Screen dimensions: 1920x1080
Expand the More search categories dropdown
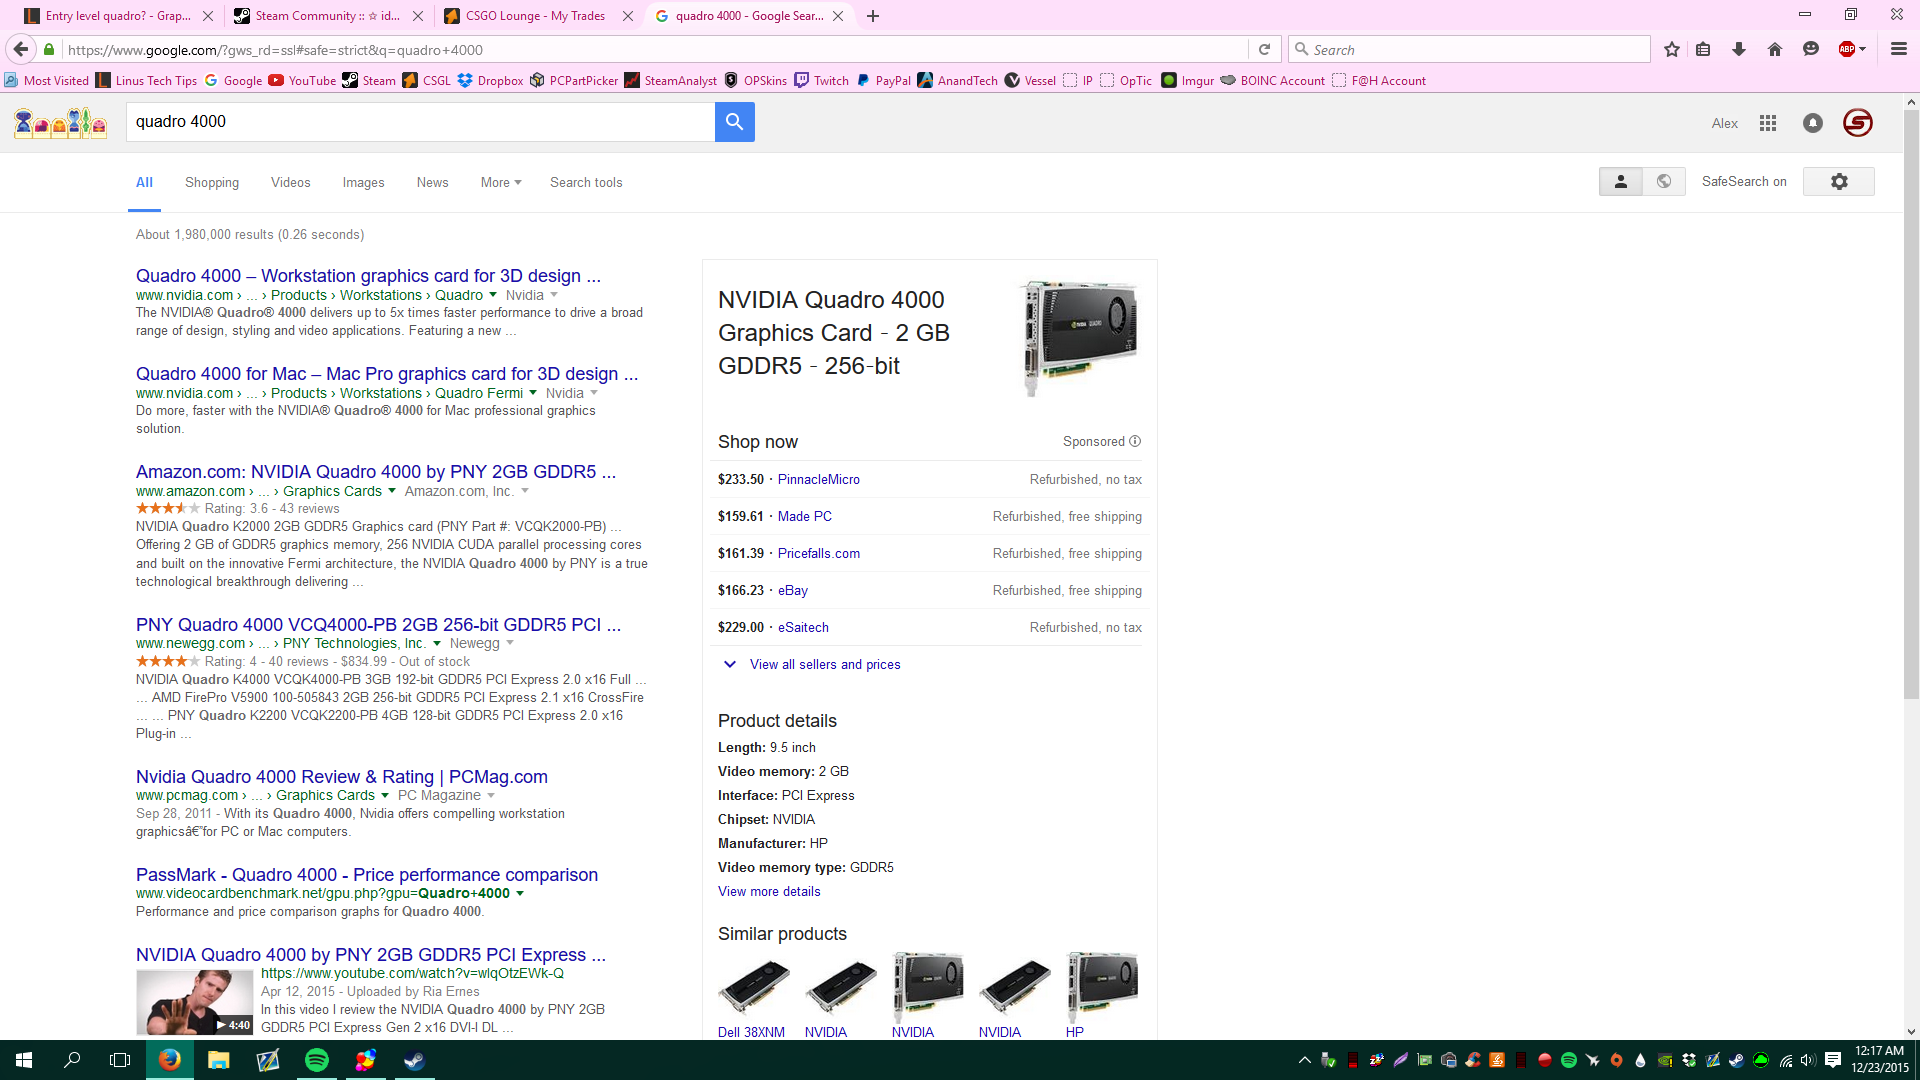click(501, 182)
